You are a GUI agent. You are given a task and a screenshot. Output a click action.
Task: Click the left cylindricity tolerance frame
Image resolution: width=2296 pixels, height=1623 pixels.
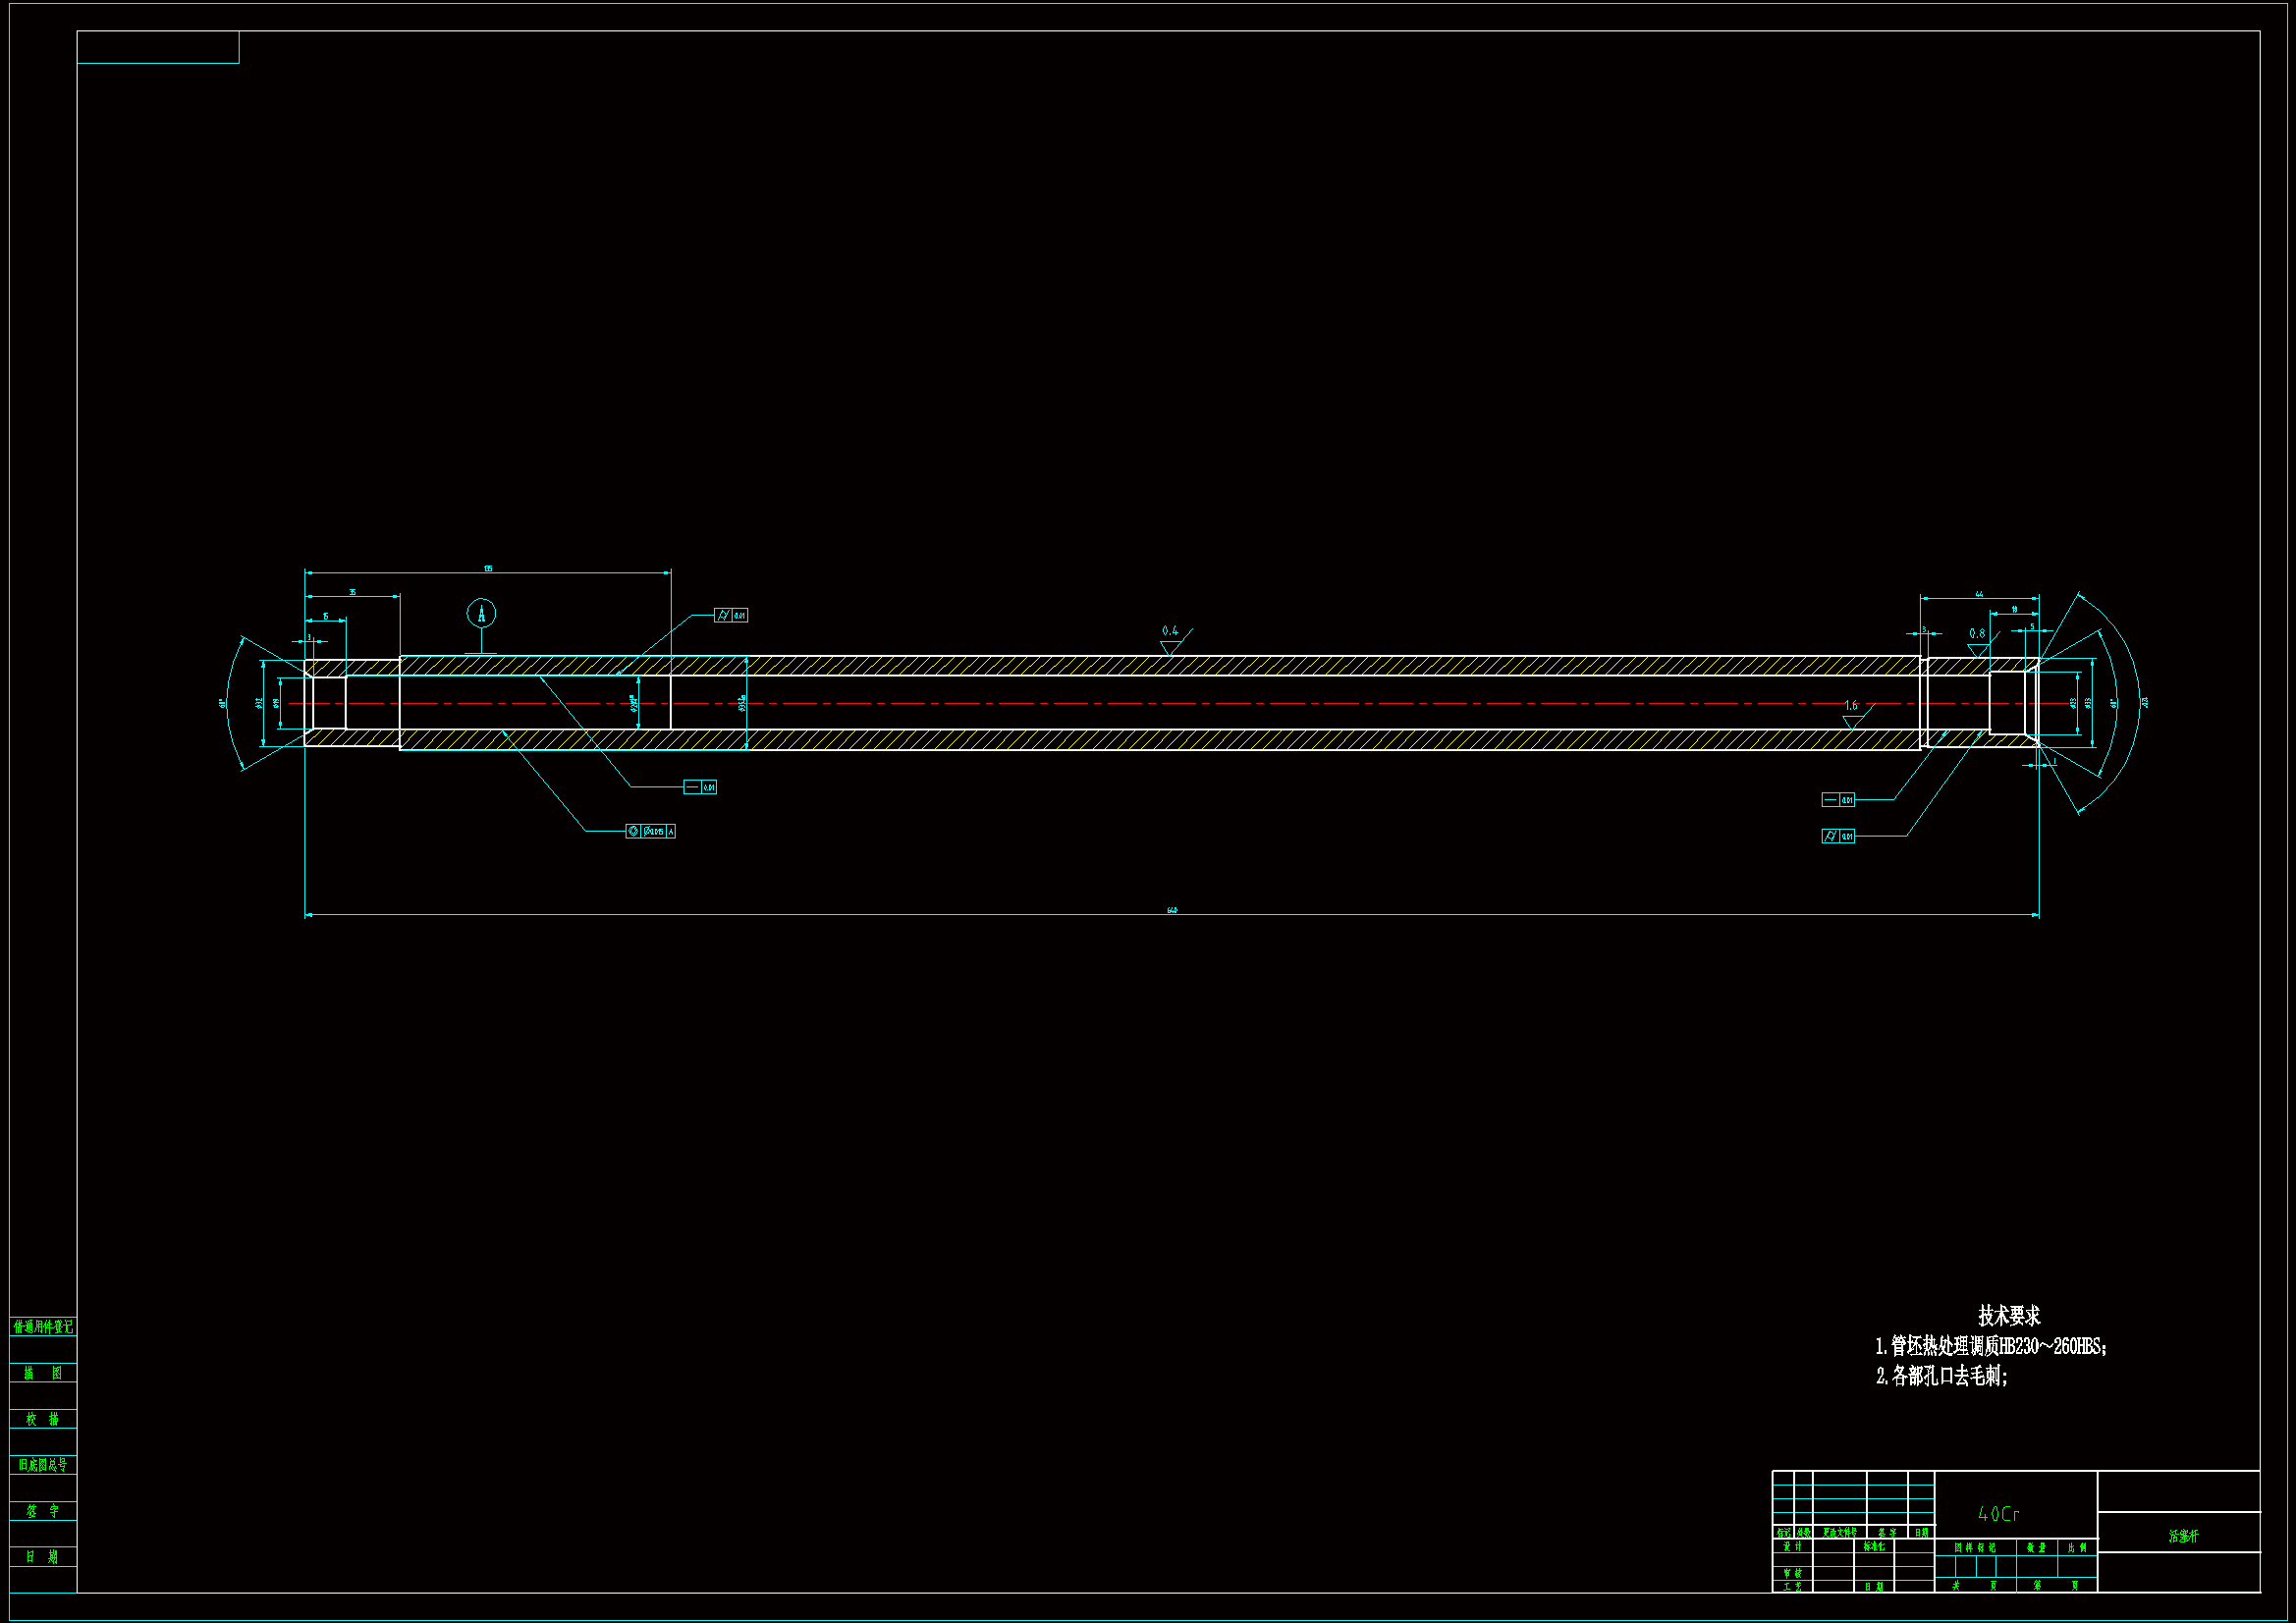pos(731,615)
